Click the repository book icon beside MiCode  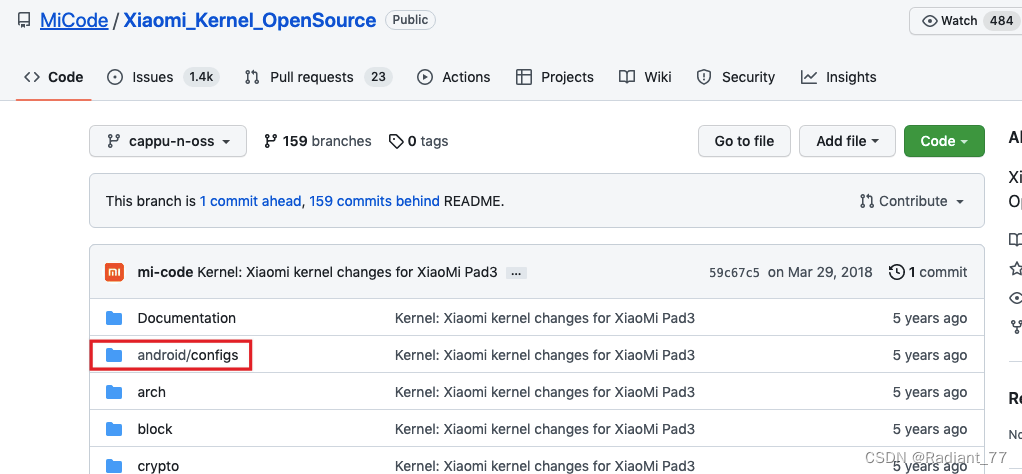click(24, 21)
